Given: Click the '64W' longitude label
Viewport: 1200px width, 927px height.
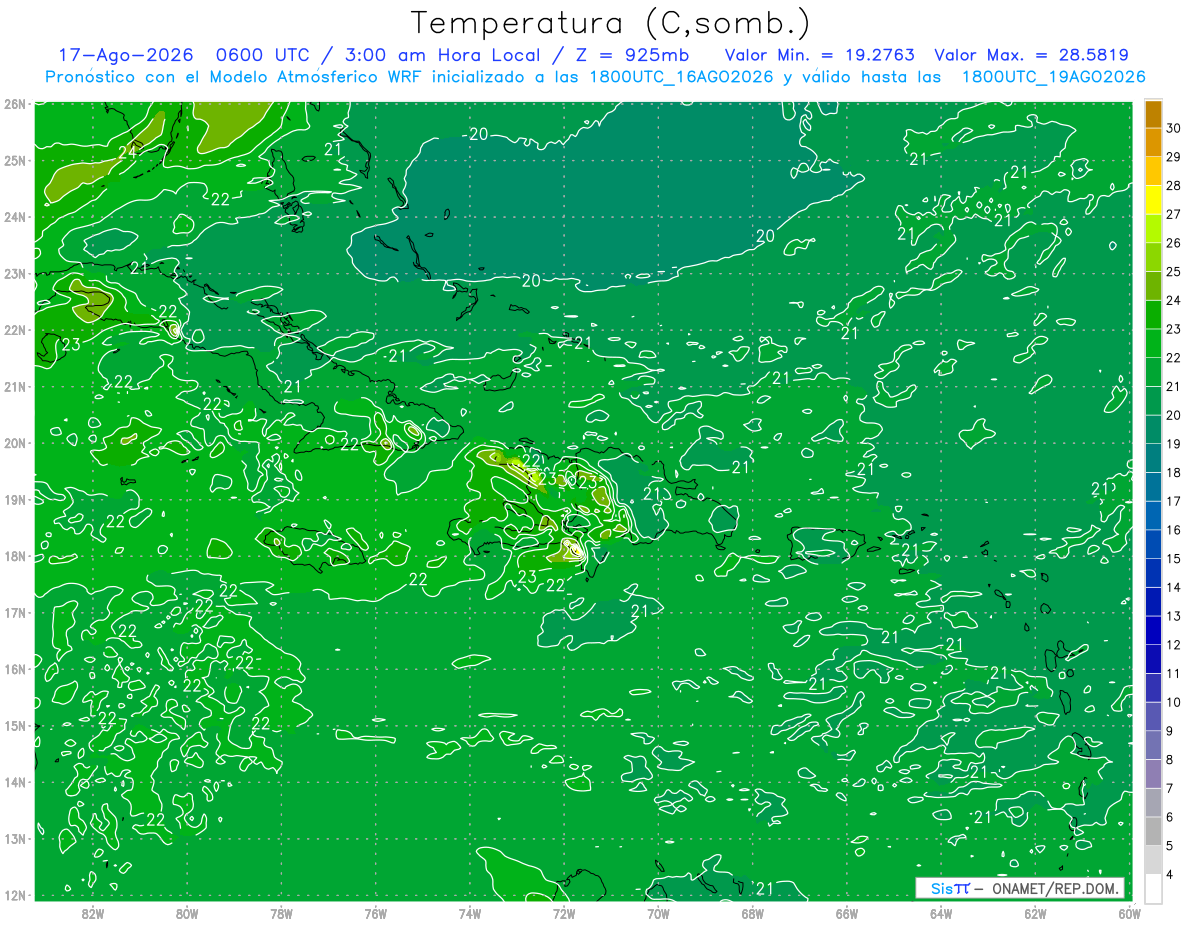Looking at the screenshot, I should click(x=941, y=913).
